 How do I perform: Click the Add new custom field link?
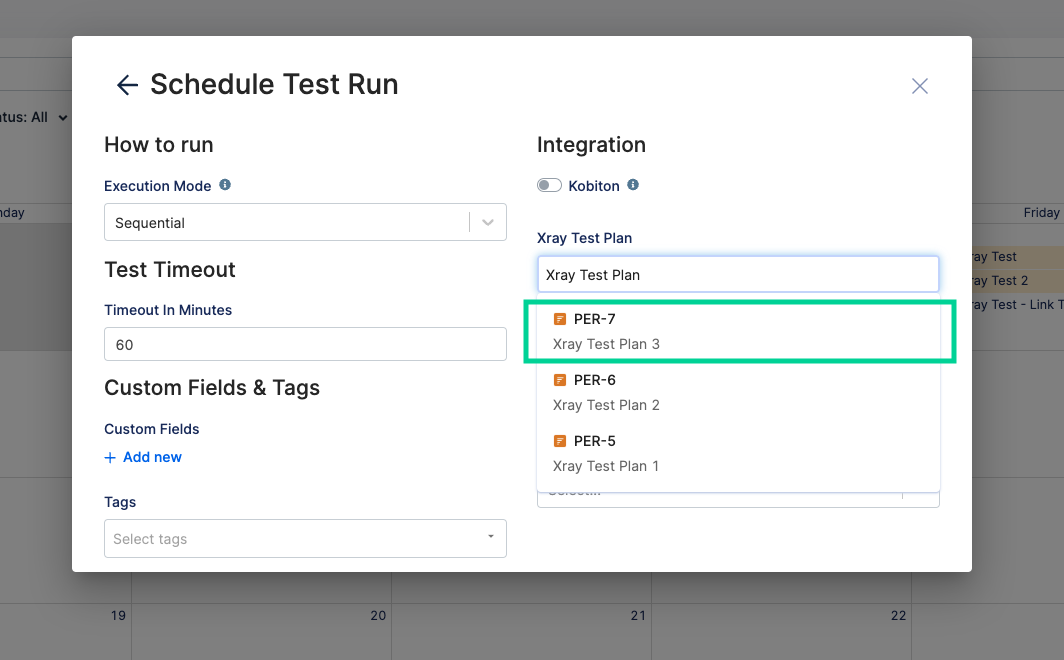point(151,457)
